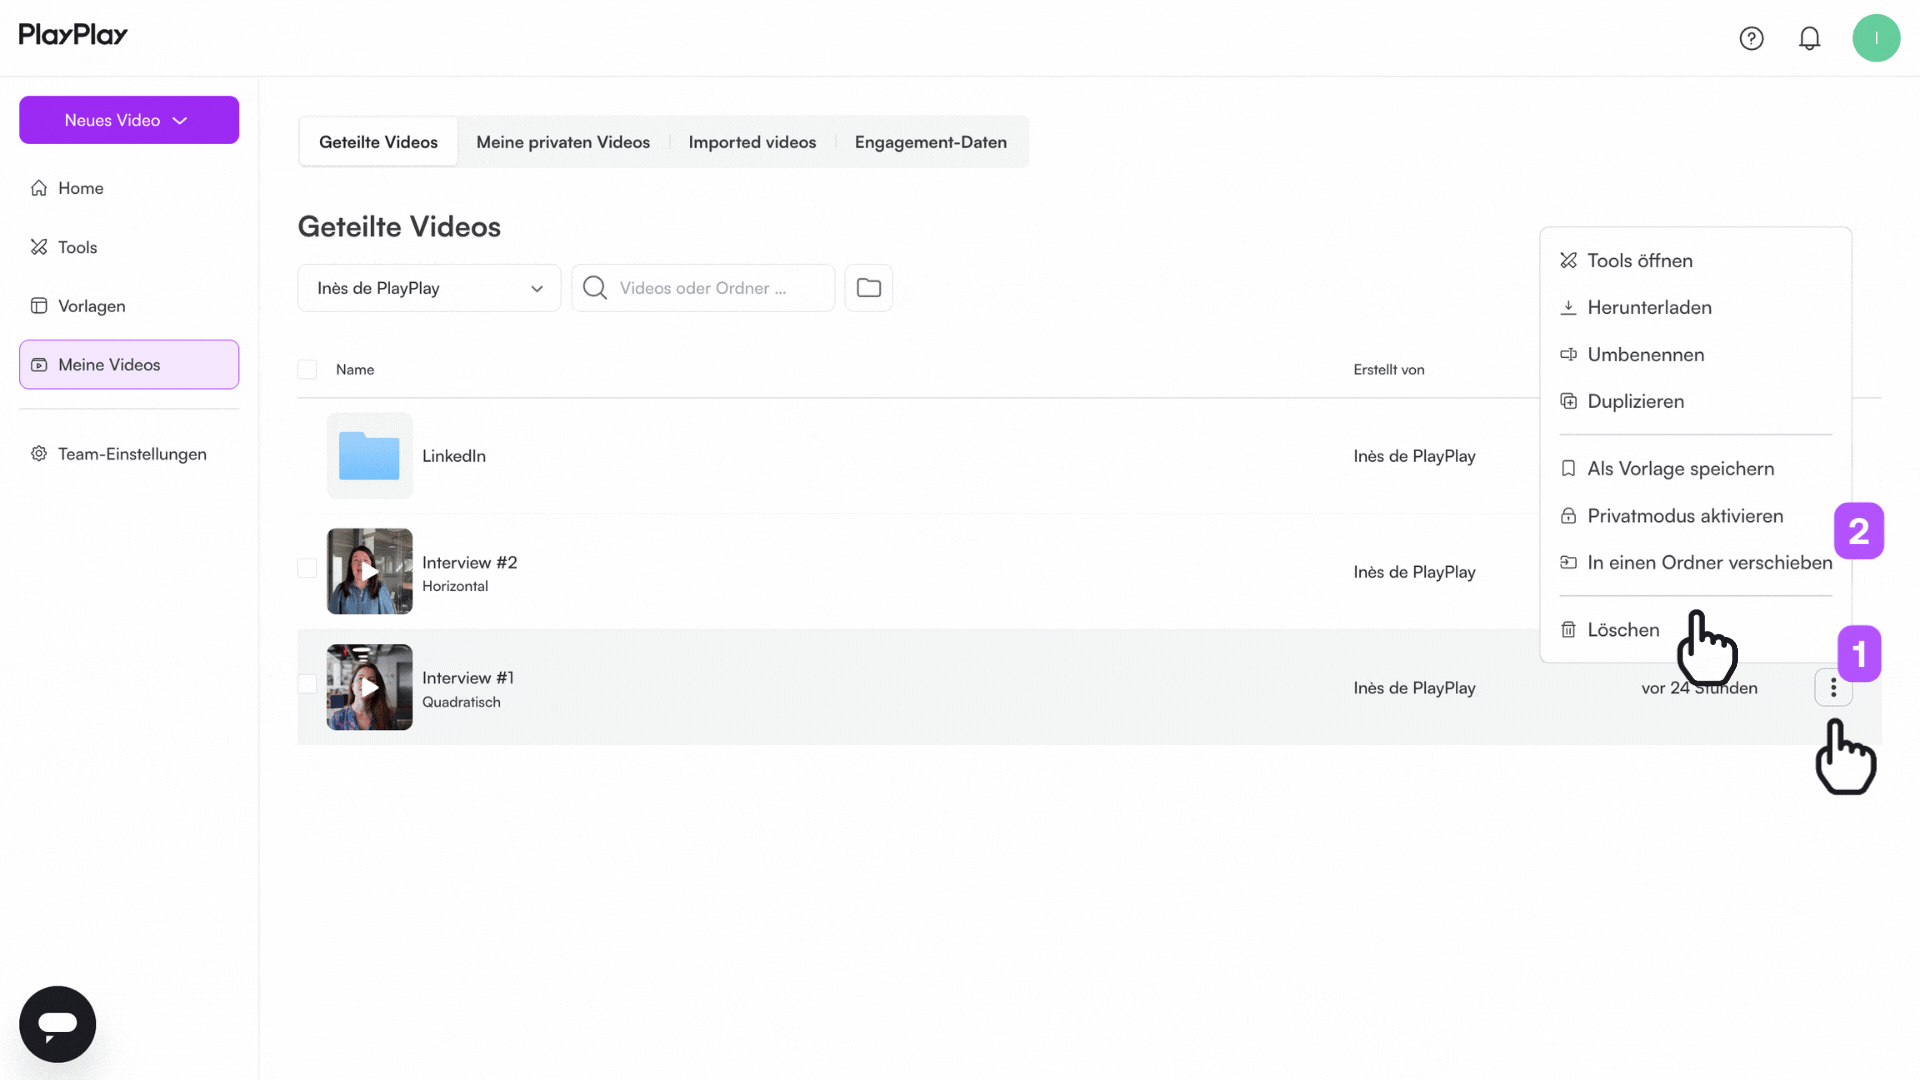Click the Tools sidebar icon
1920x1080 pixels.
tap(39, 247)
